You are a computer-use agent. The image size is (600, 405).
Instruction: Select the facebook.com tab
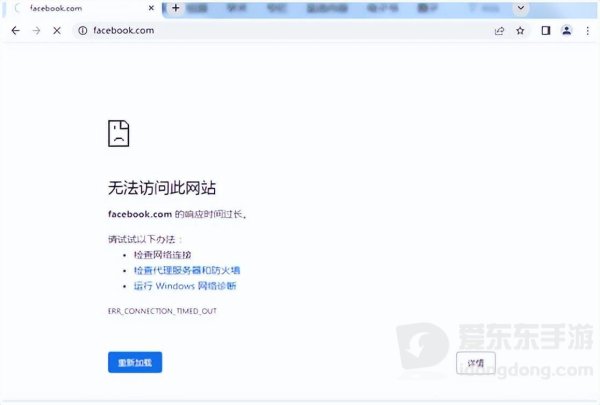coord(82,8)
